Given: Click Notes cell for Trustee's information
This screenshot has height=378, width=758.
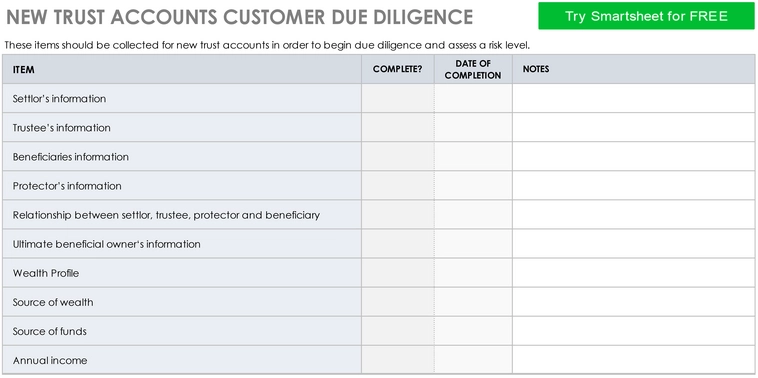Looking at the screenshot, I should coord(634,128).
